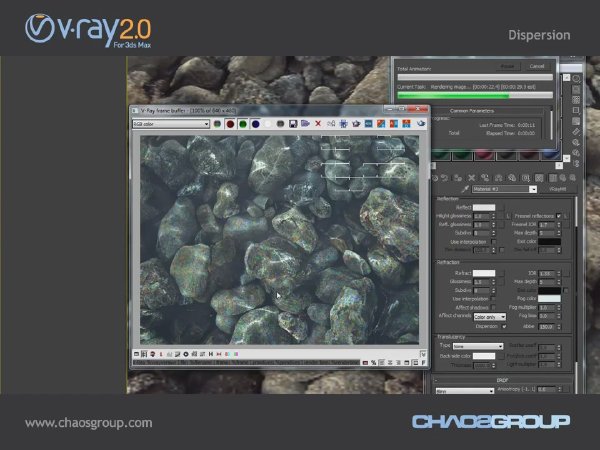Toggle L lock beside Hilight glossiness

click(x=508, y=216)
